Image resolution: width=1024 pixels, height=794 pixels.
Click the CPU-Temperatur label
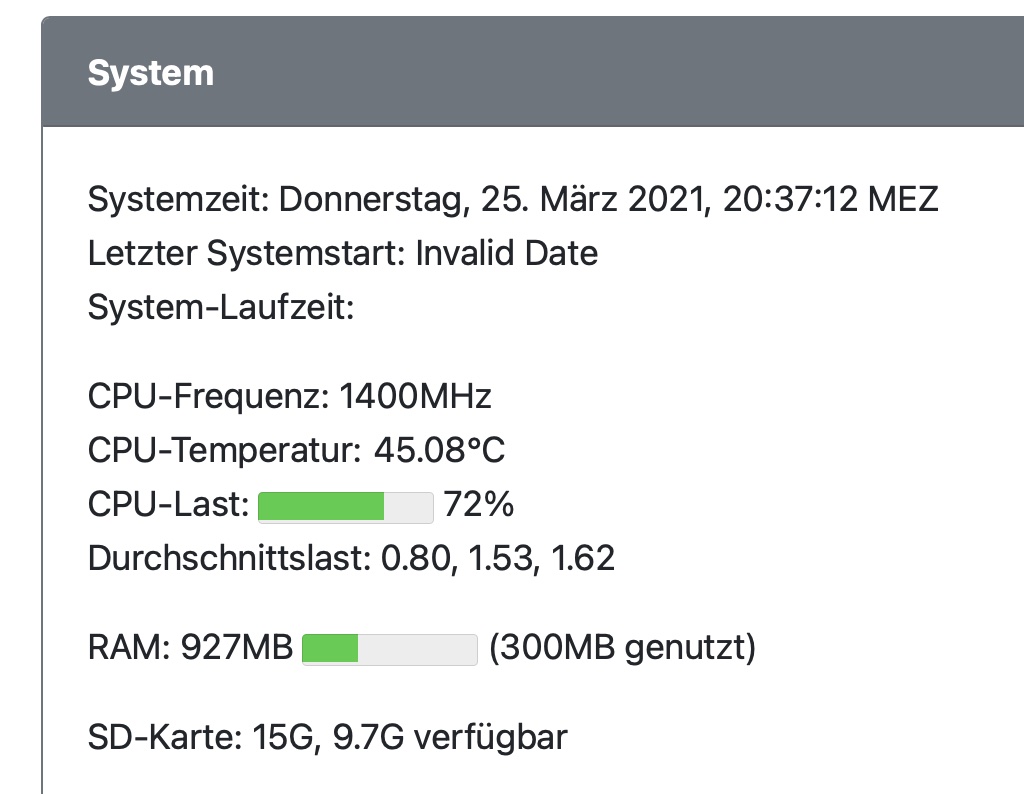[224, 451]
